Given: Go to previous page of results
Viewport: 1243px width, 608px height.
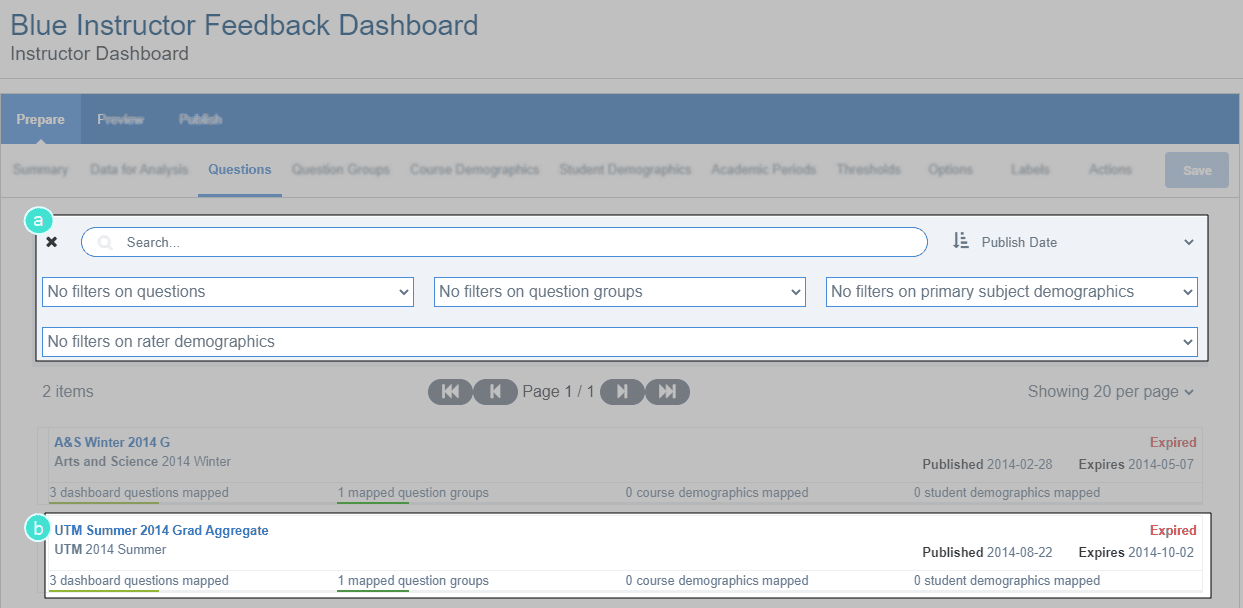Looking at the screenshot, I should (495, 392).
